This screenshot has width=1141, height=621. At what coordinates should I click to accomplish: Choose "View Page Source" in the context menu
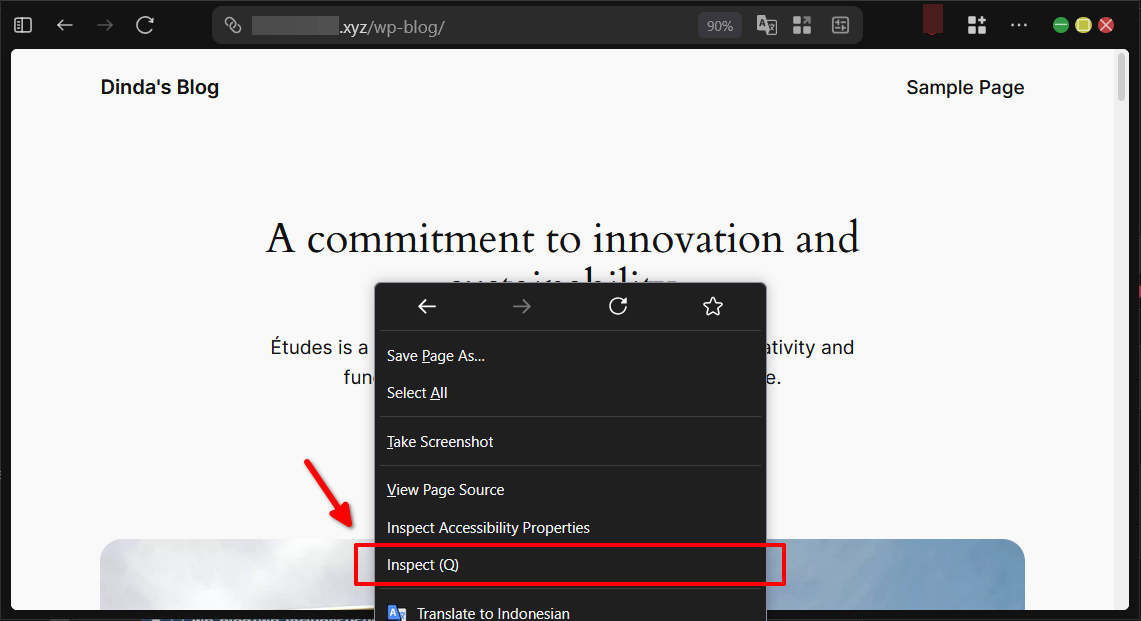445,489
